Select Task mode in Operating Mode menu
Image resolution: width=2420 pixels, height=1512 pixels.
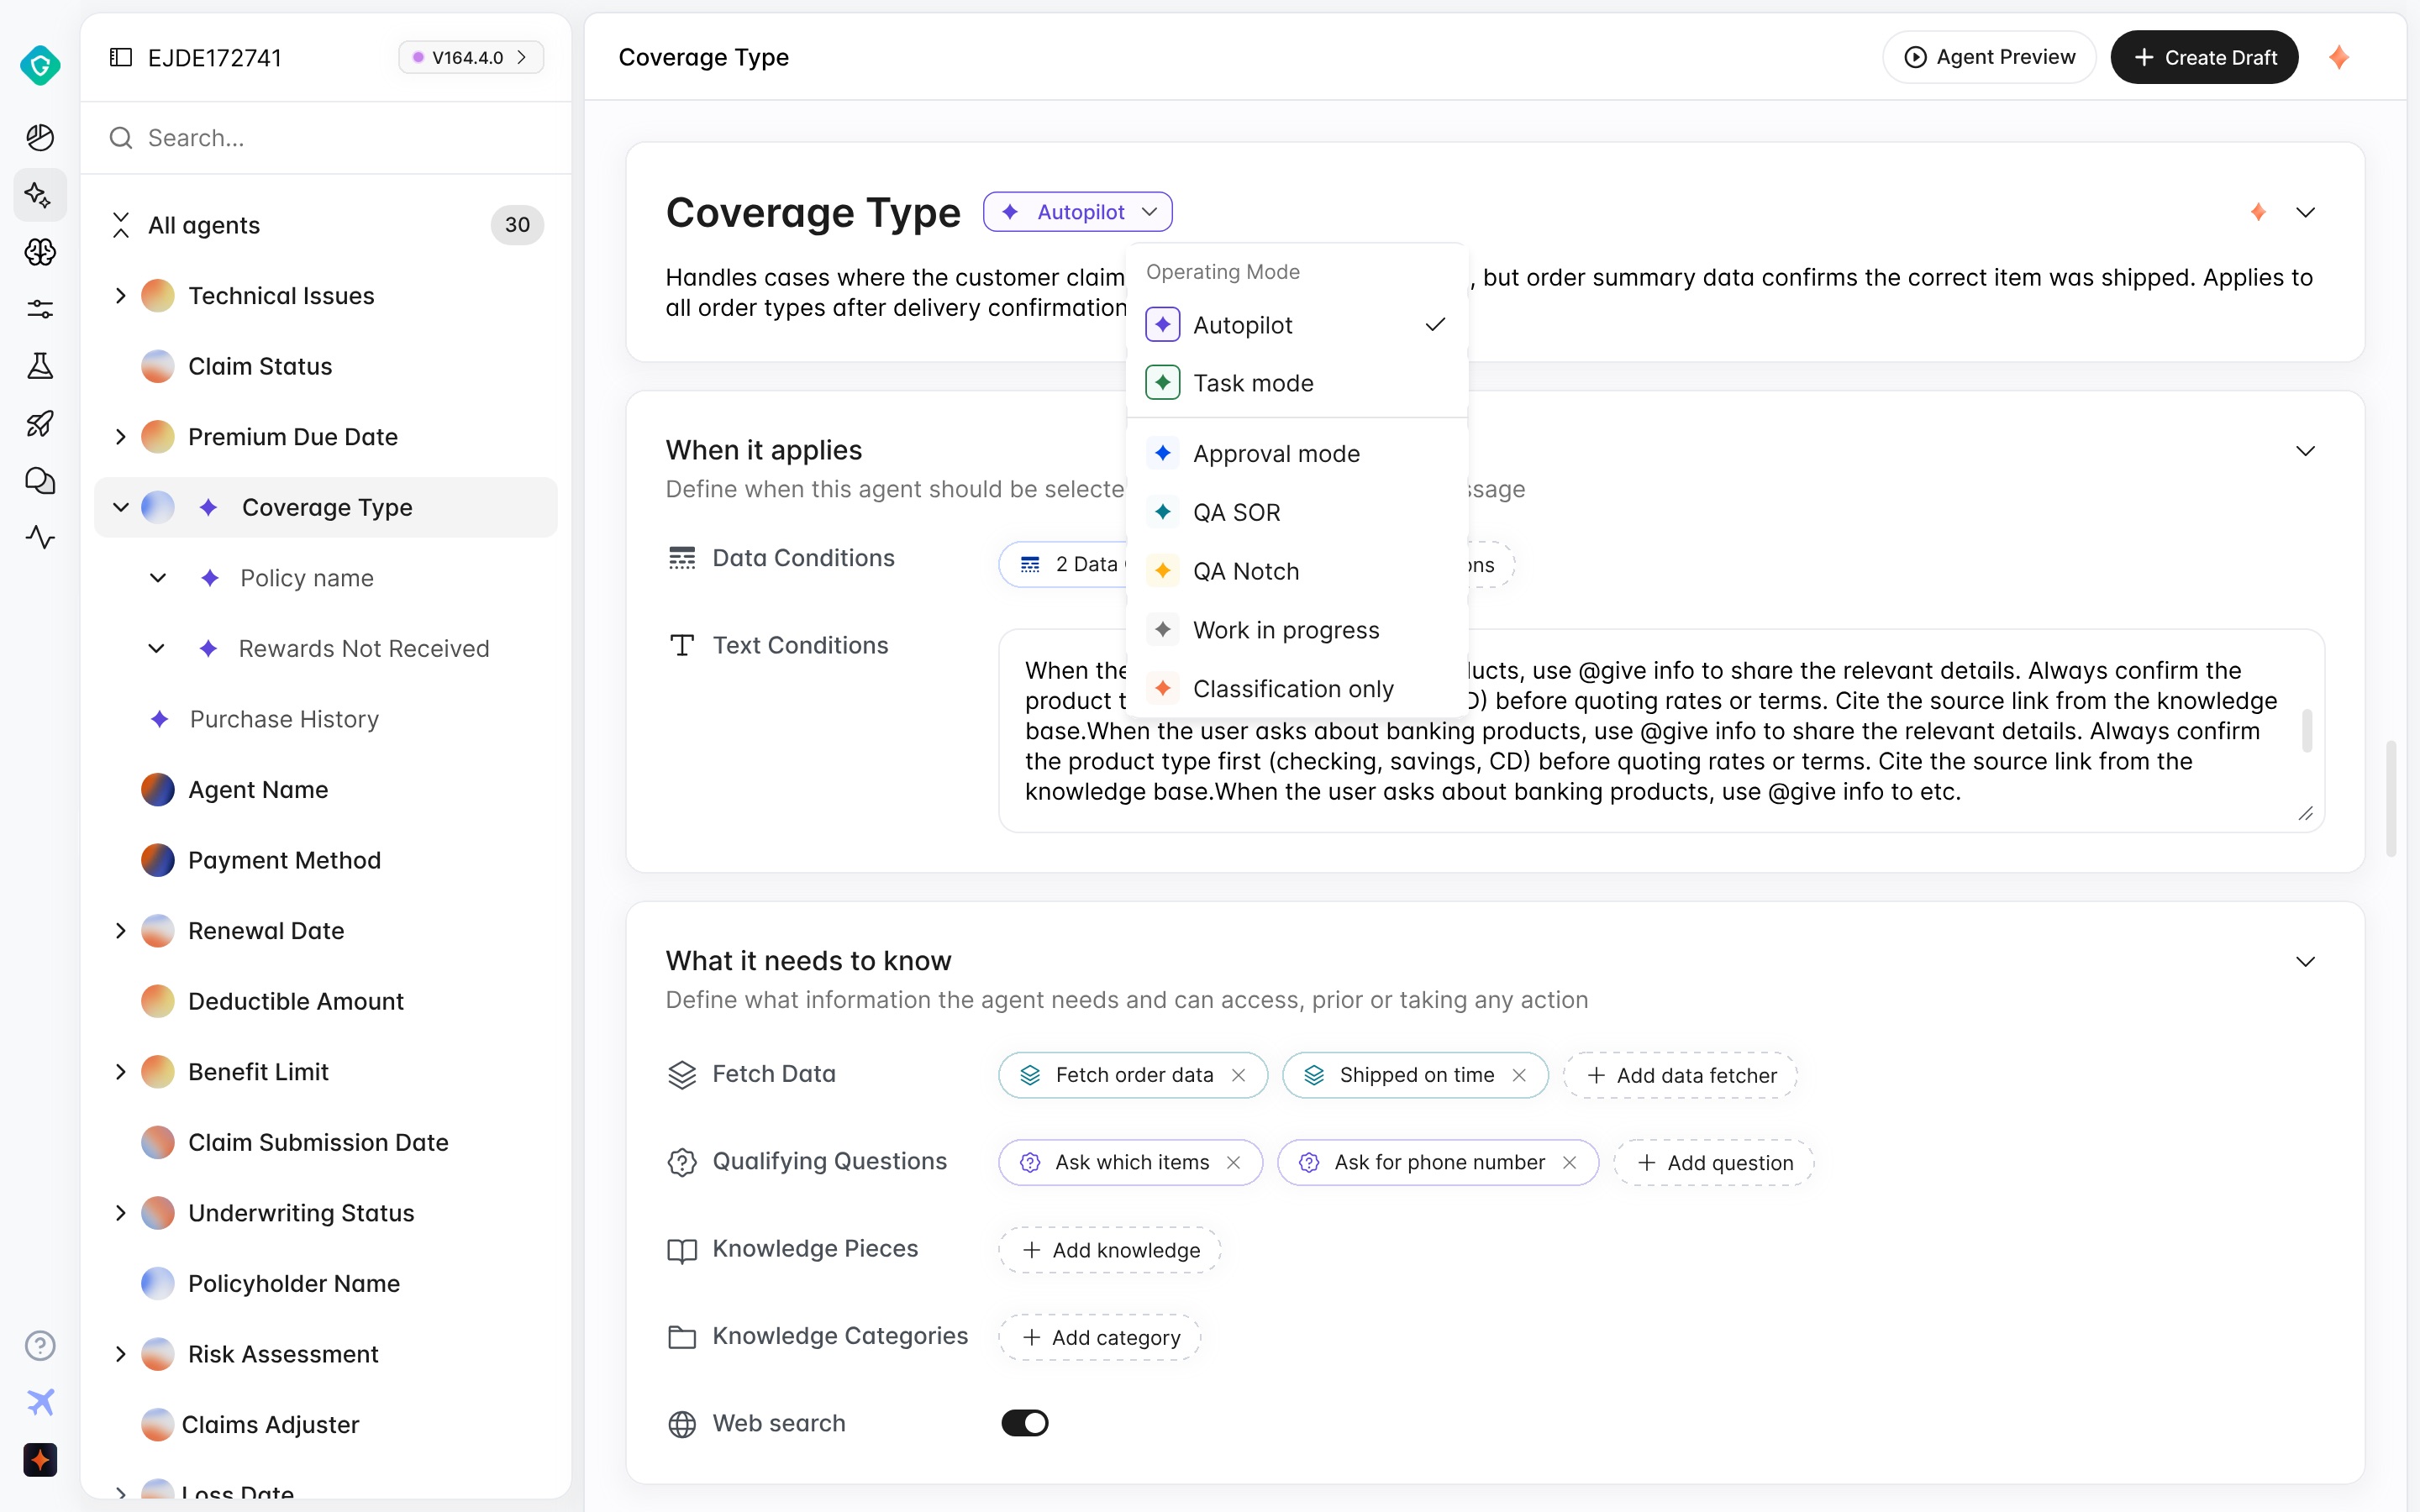1297,383
